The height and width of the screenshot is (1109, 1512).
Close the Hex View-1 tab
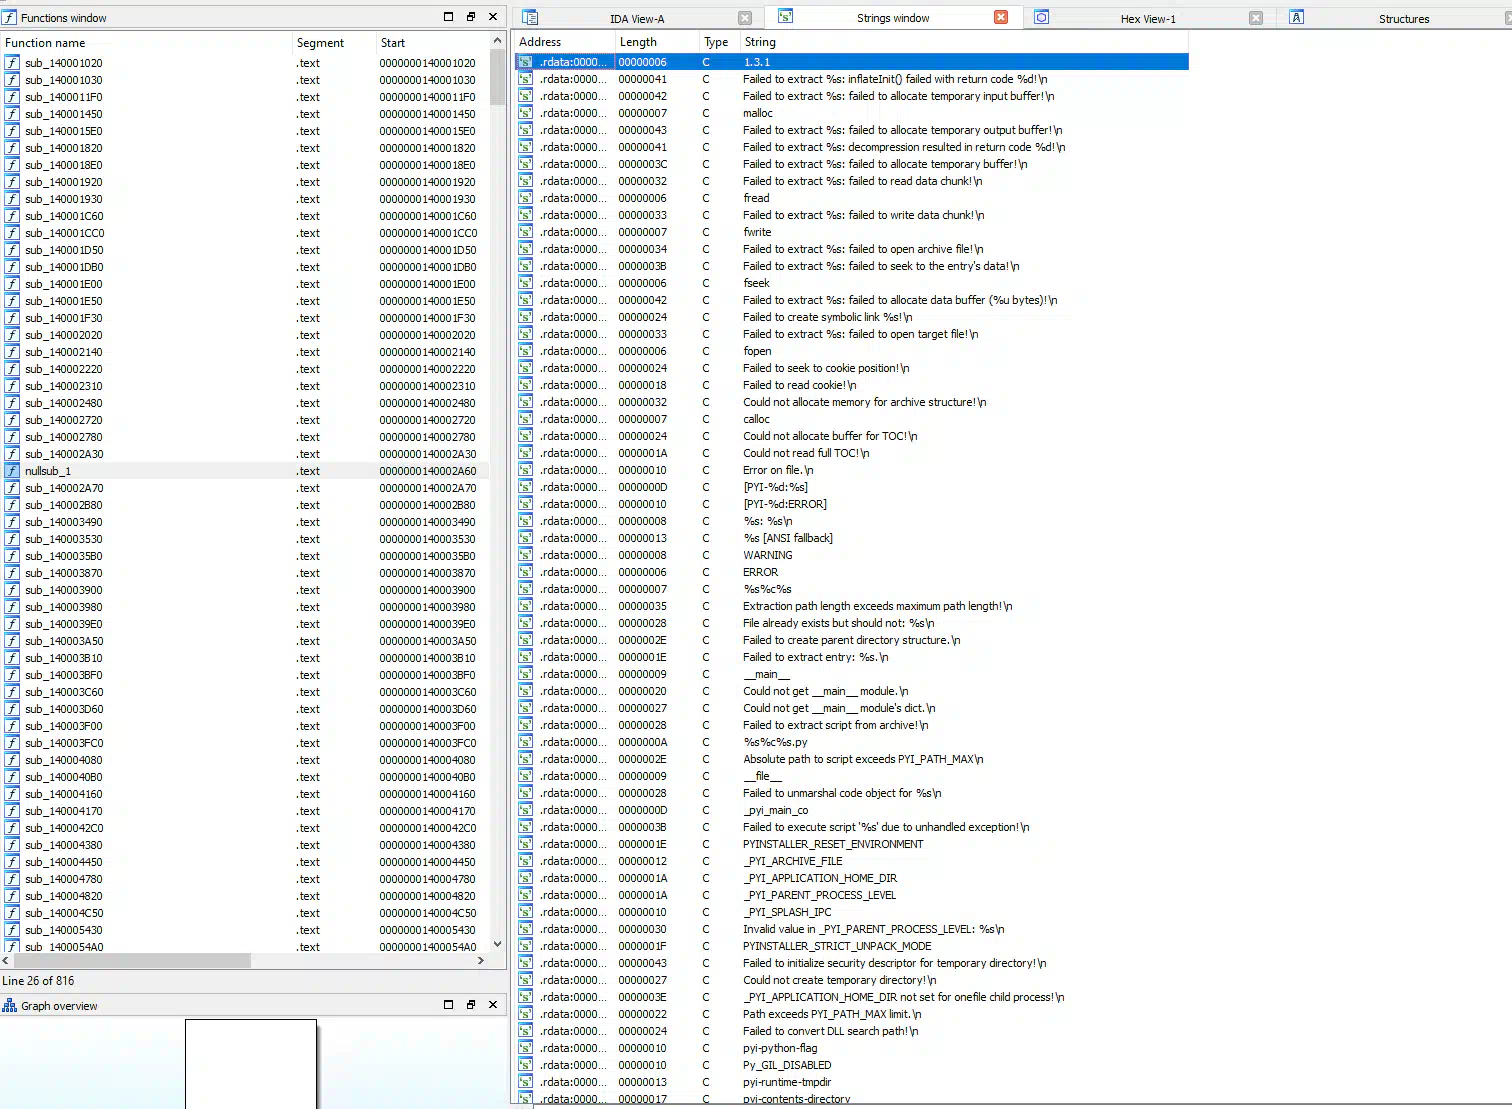[1256, 18]
